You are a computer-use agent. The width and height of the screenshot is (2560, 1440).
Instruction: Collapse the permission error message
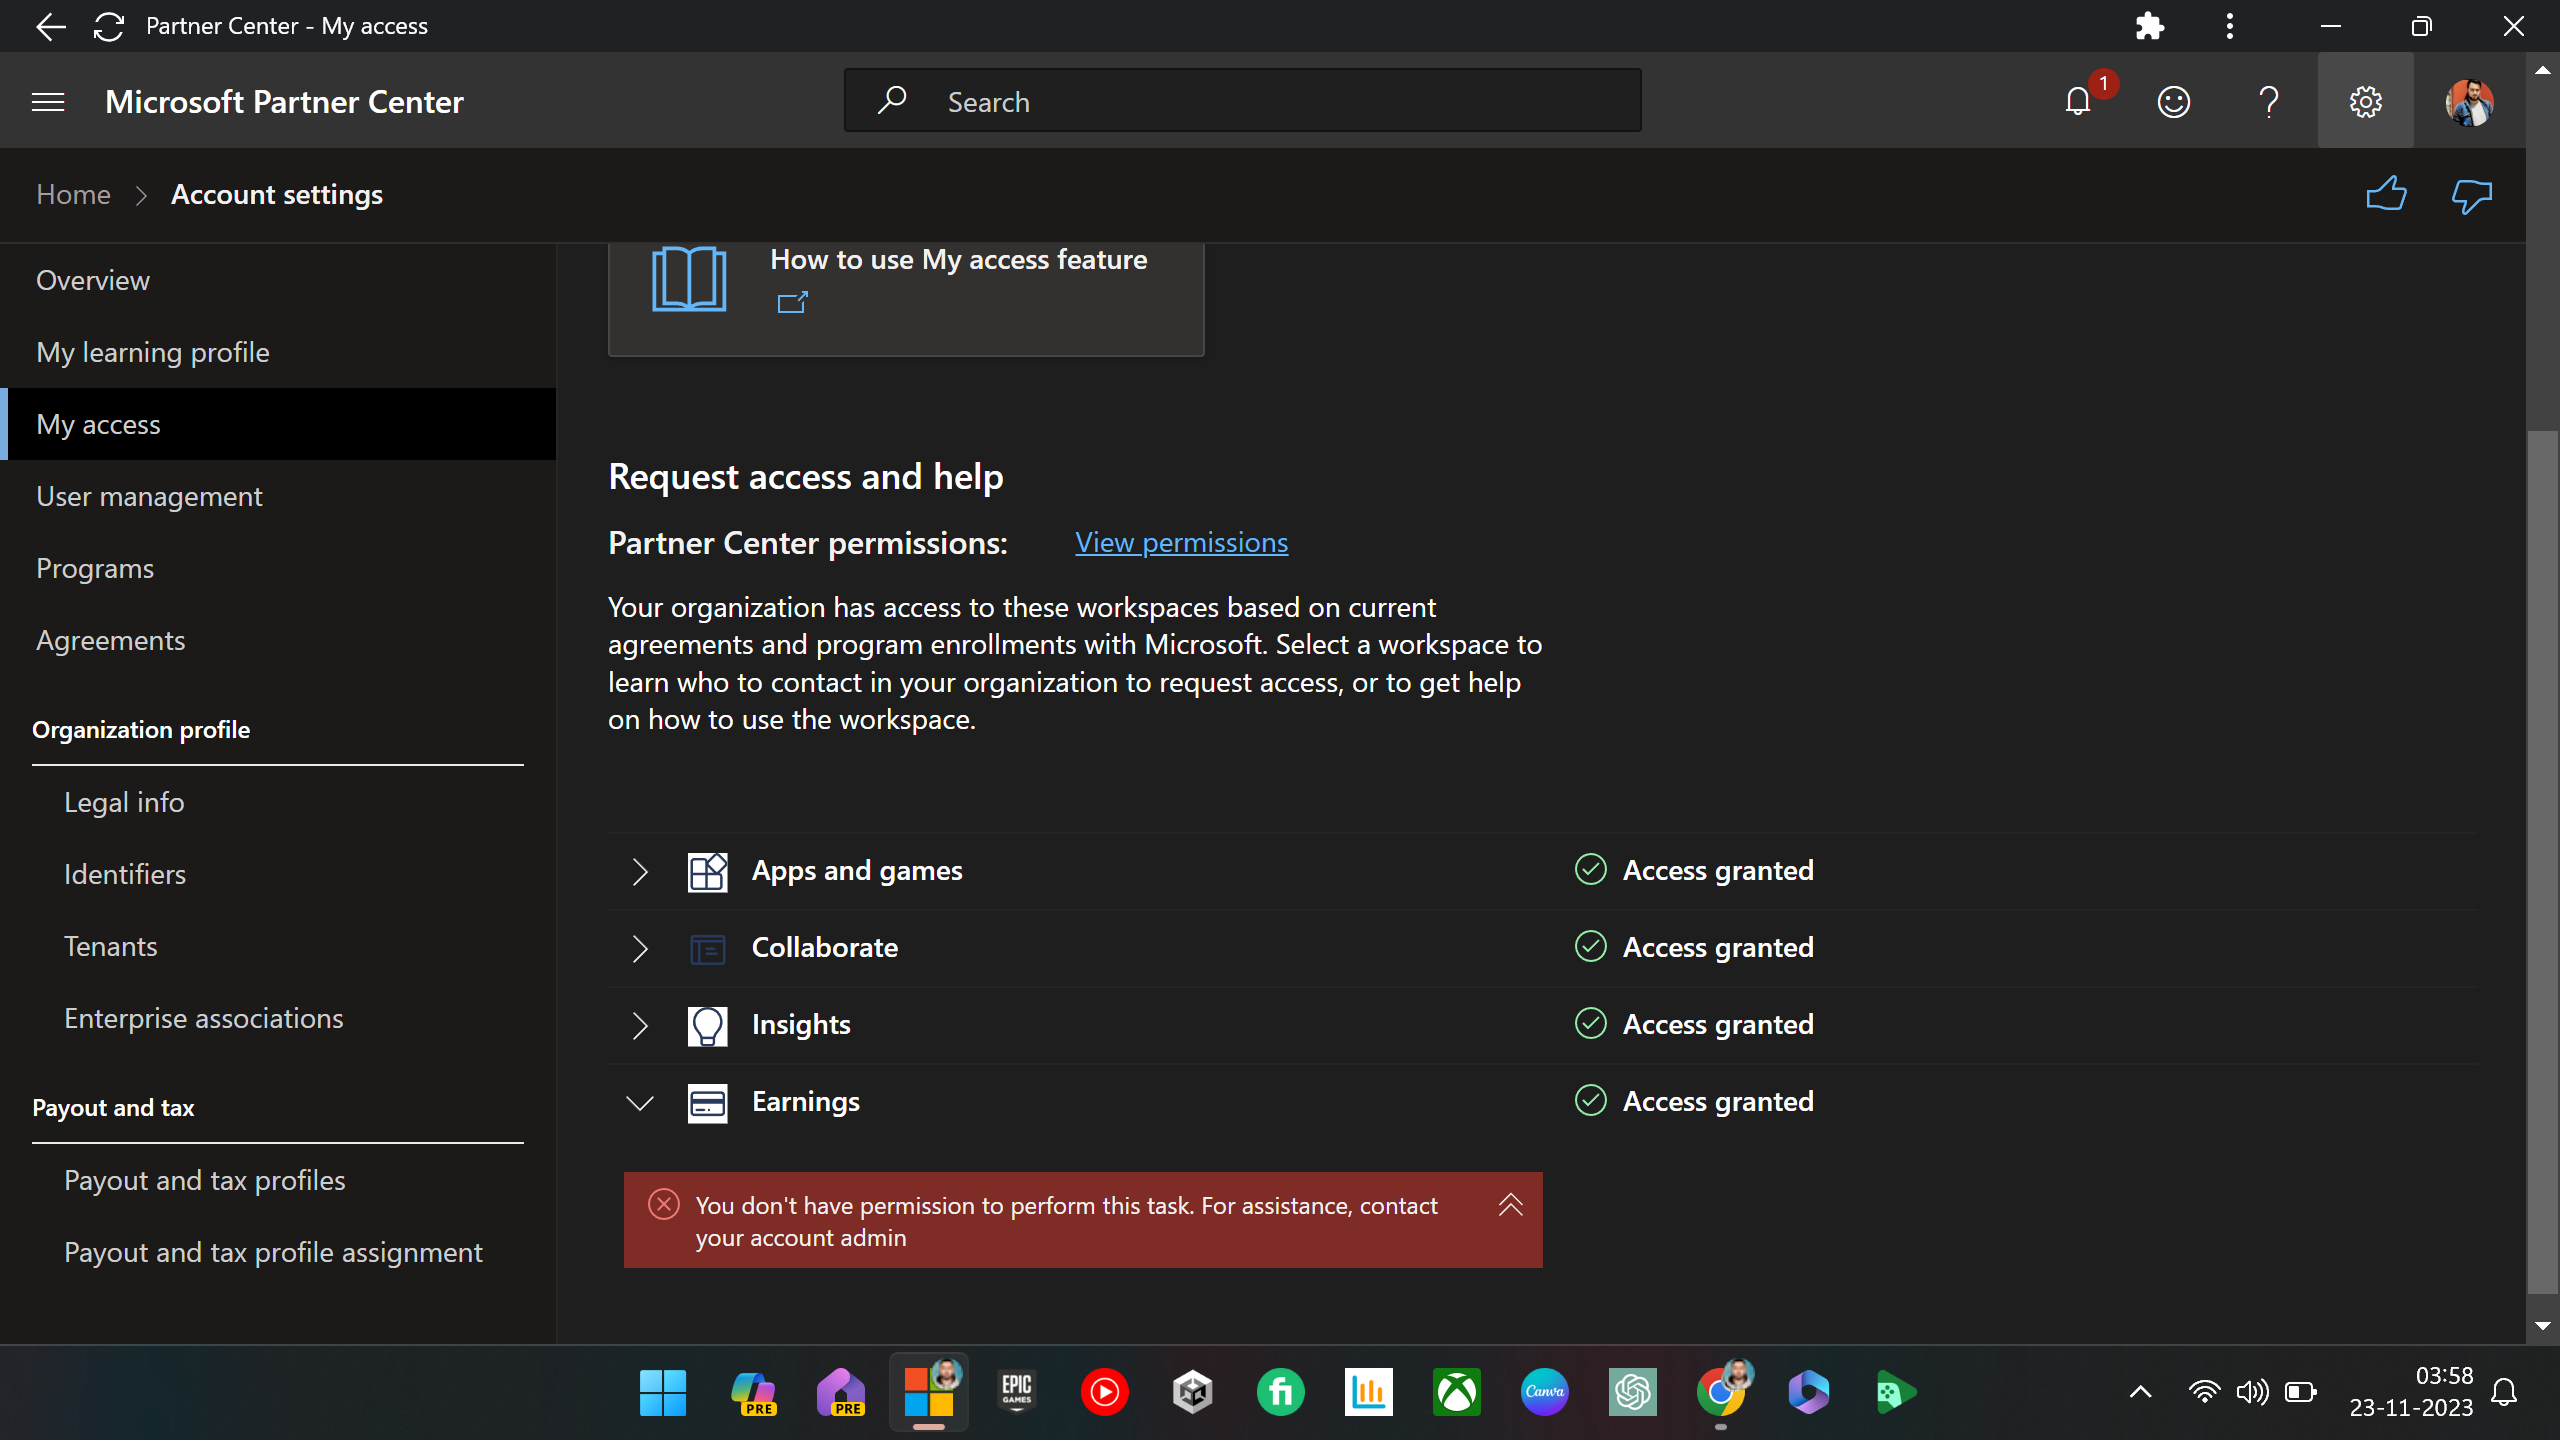pyautogui.click(x=1511, y=1204)
